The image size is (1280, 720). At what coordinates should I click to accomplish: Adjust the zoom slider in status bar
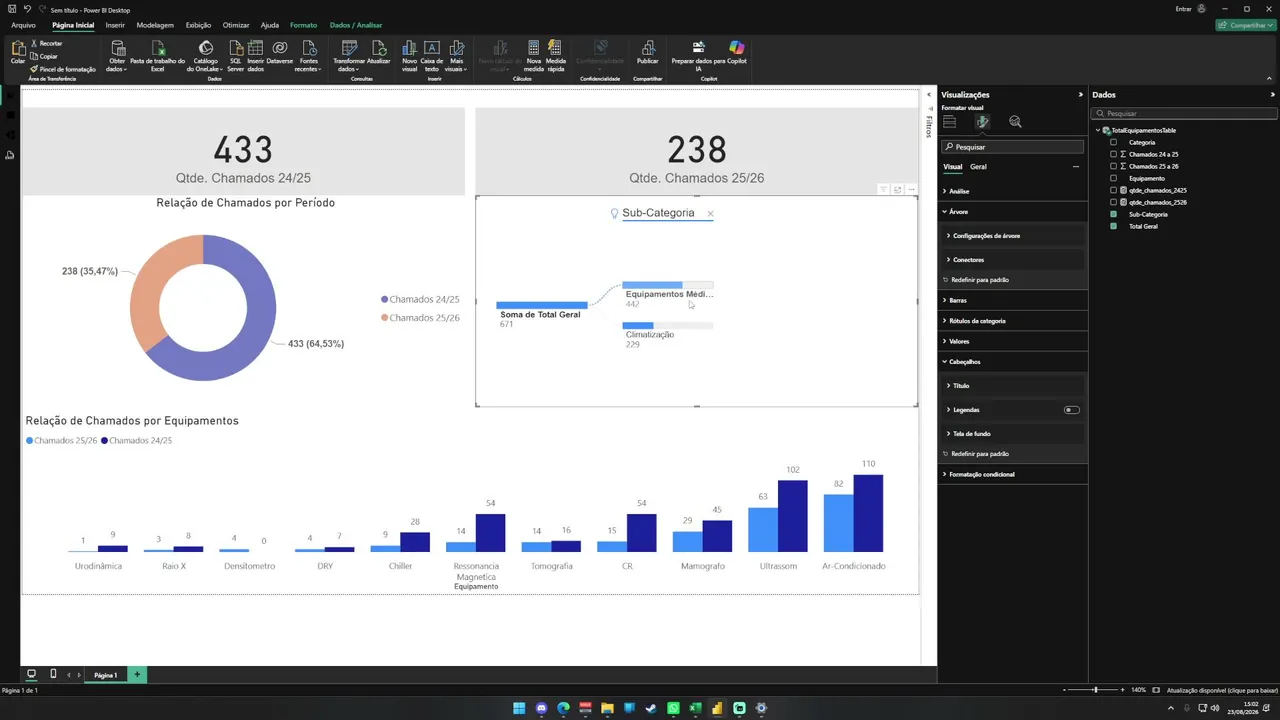point(1096,690)
